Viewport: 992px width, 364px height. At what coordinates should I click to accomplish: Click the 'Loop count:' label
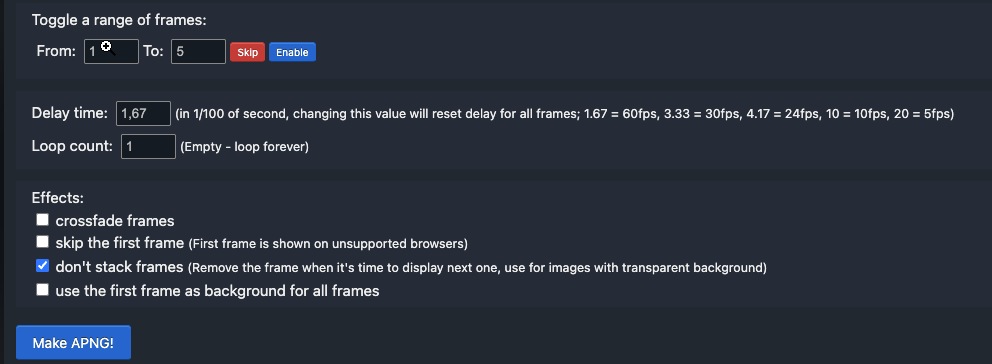(x=72, y=146)
